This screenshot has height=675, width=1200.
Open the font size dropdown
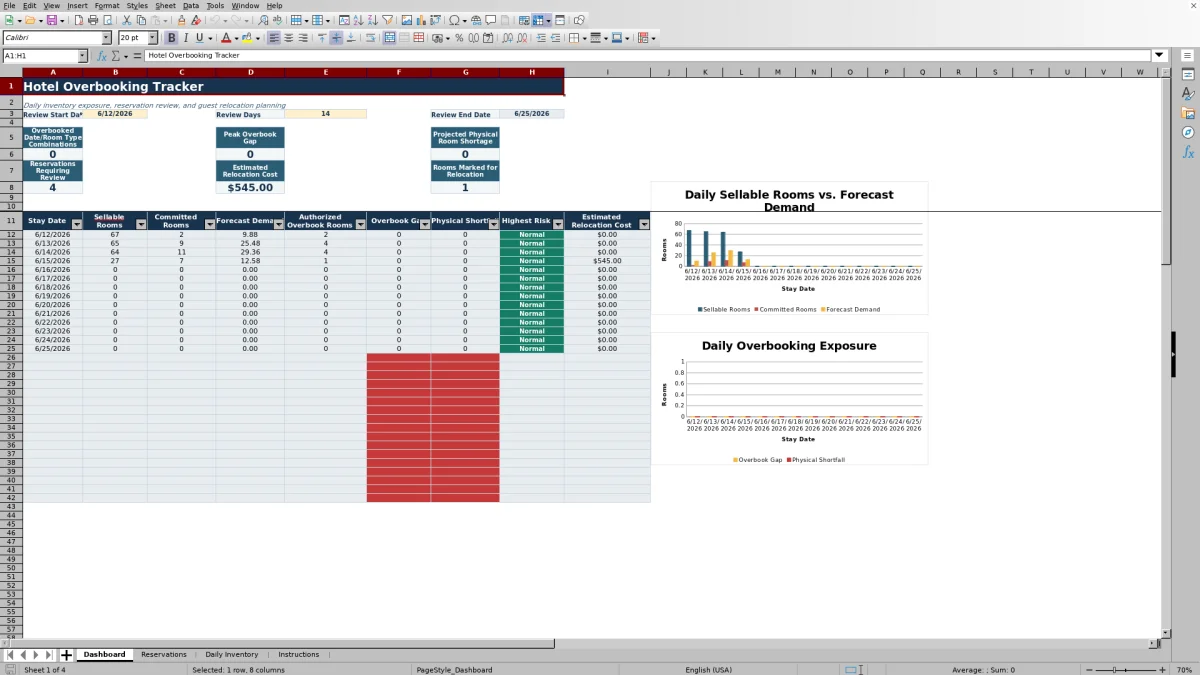tap(153, 38)
